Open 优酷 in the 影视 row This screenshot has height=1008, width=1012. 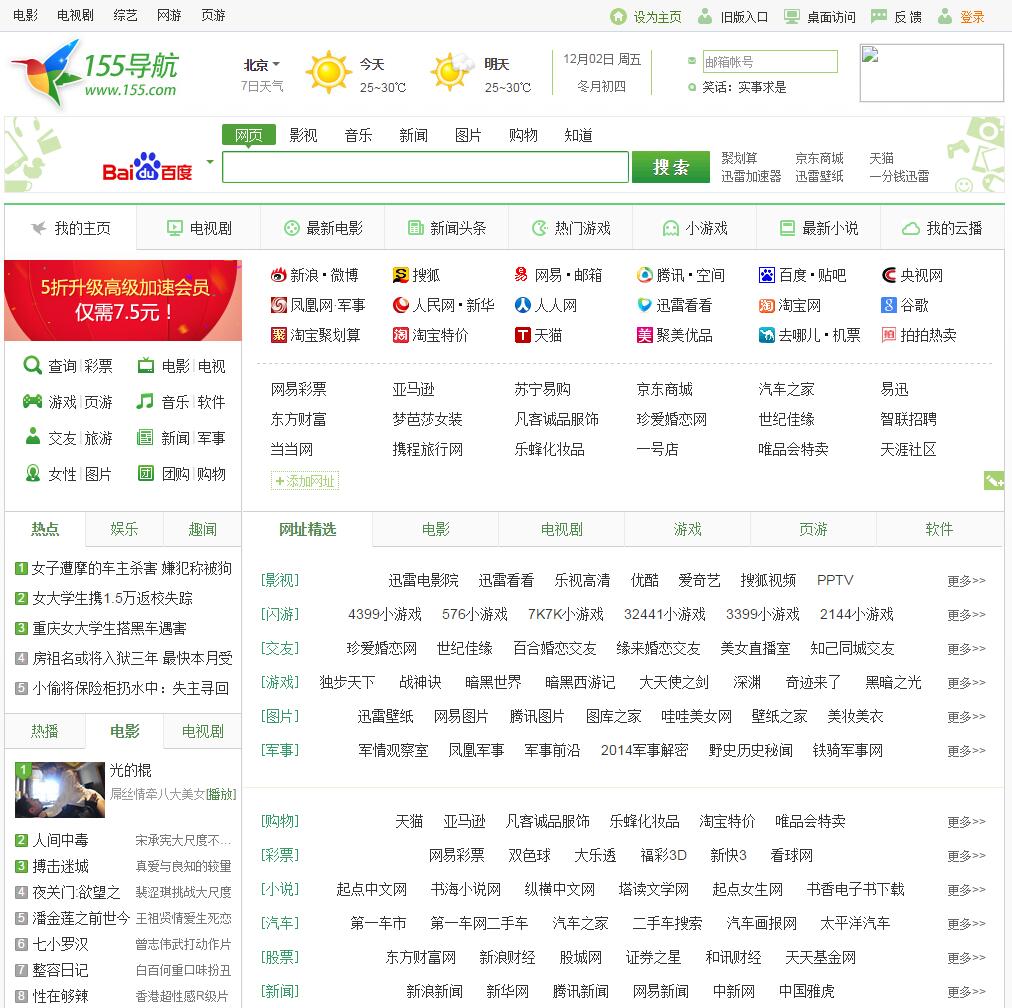tap(644, 580)
